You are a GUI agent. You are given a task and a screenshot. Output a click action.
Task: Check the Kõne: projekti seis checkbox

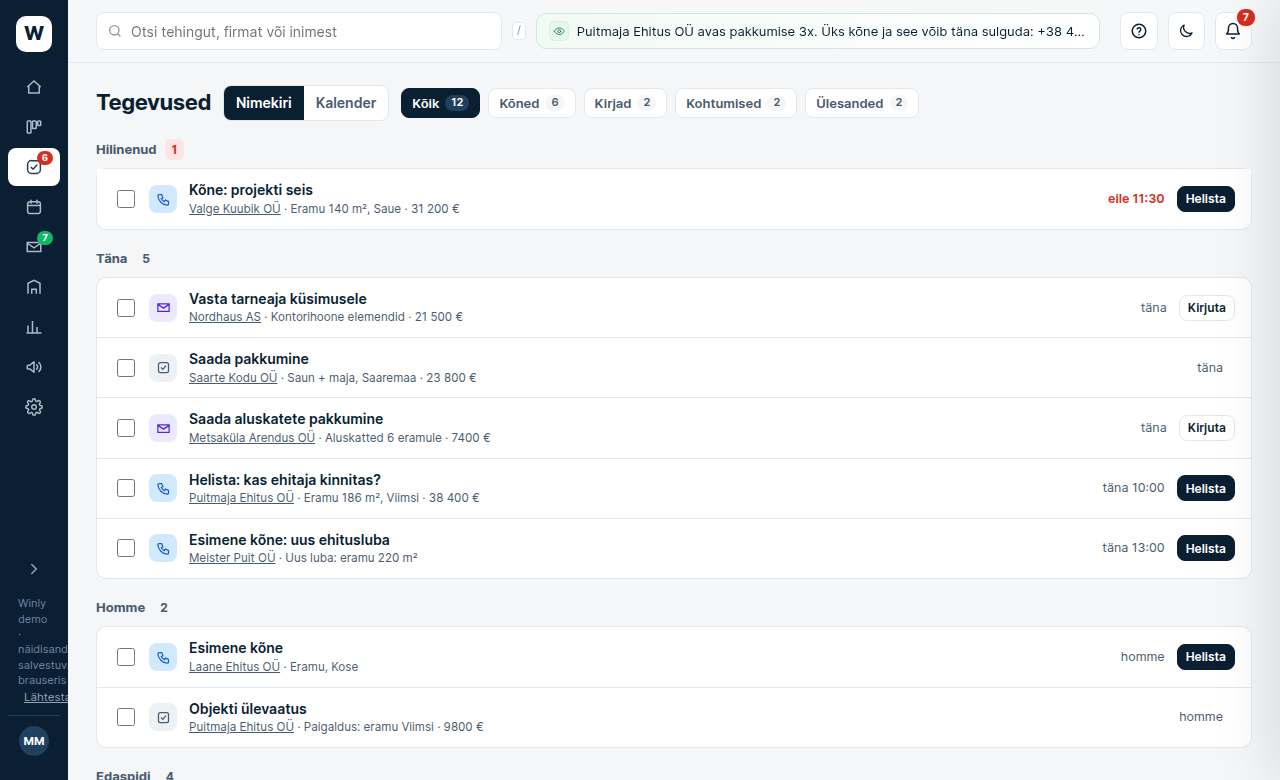pos(126,199)
